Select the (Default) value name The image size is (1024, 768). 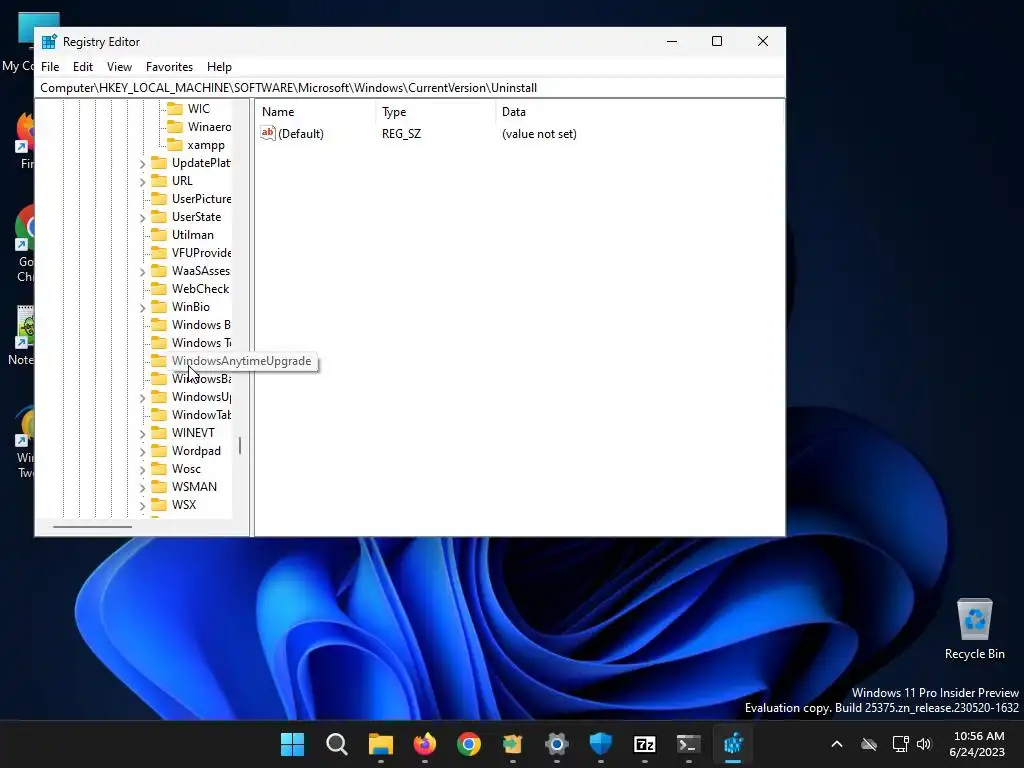pos(301,134)
